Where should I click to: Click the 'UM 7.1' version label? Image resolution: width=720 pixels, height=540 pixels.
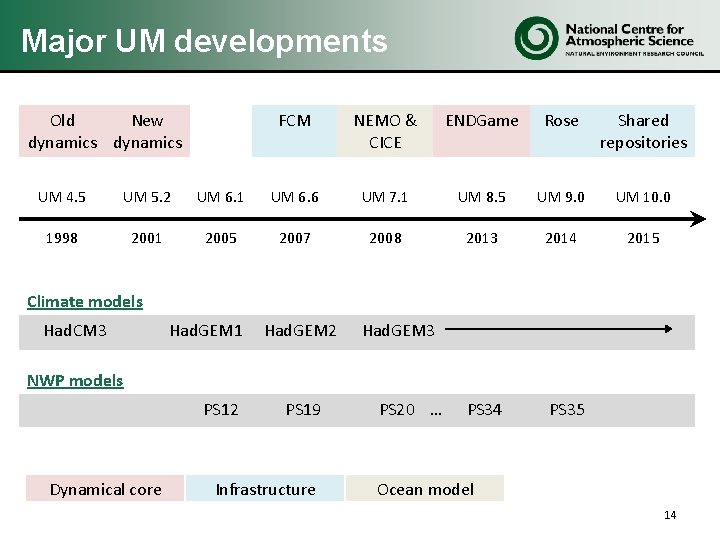coord(384,197)
